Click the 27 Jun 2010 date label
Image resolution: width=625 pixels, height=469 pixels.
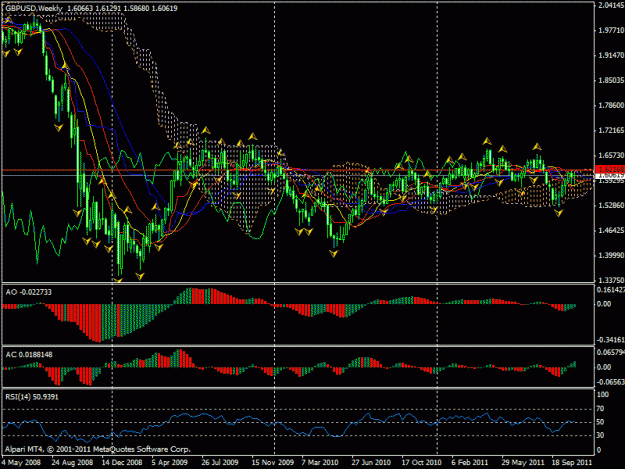[371, 462]
